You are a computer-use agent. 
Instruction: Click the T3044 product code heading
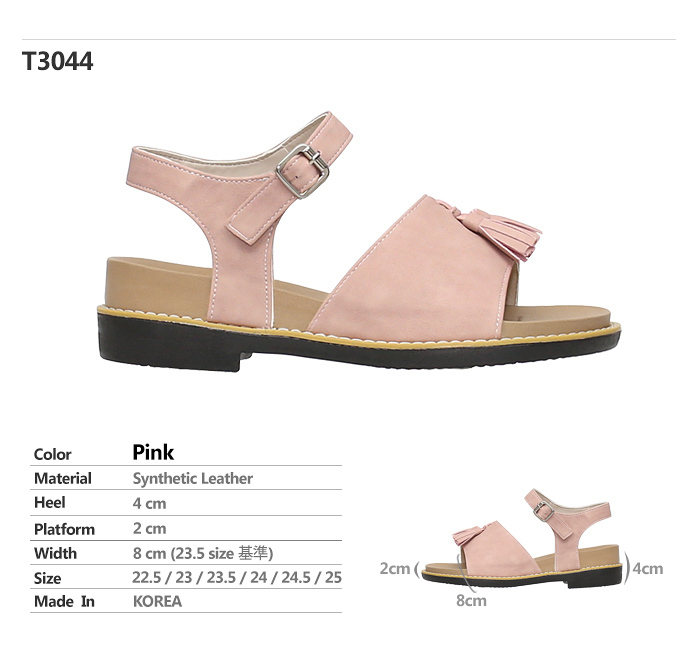pos(57,61)
